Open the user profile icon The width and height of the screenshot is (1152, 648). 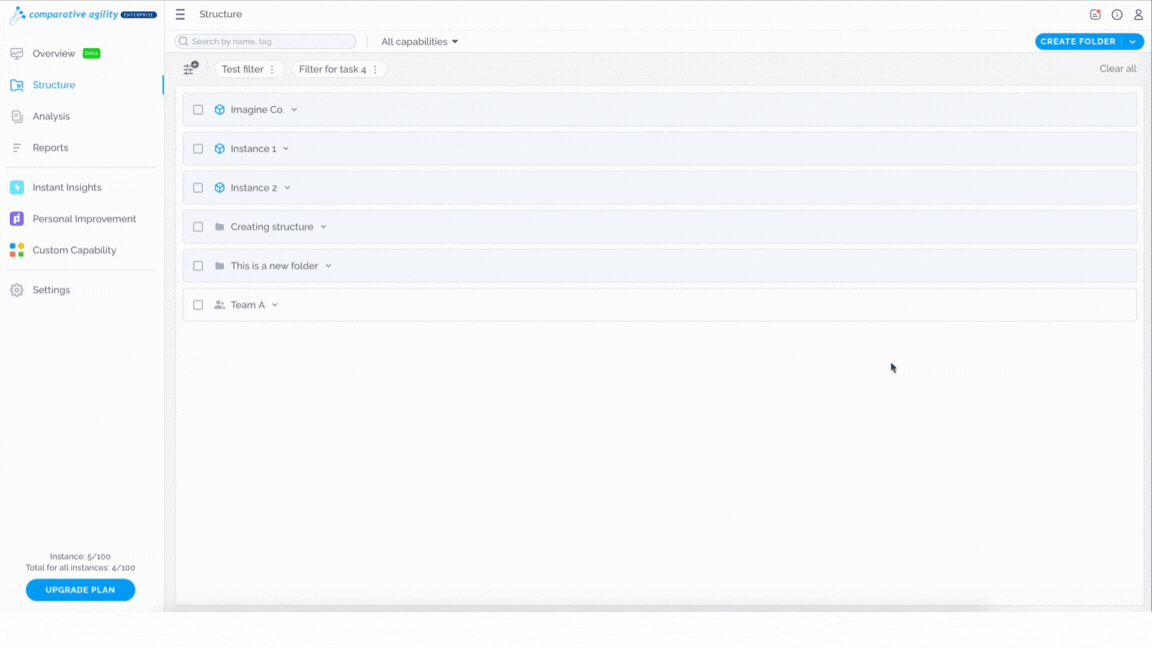pyautogui.click(x=1138, y=14)
